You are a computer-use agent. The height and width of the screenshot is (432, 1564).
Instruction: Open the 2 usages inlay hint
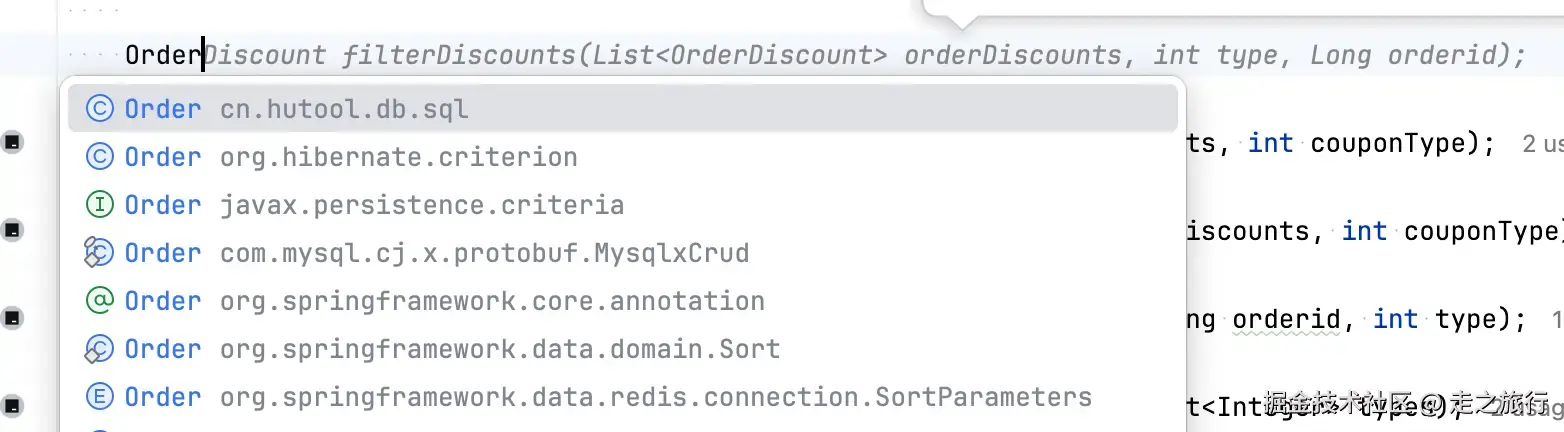coord(1542,144)
